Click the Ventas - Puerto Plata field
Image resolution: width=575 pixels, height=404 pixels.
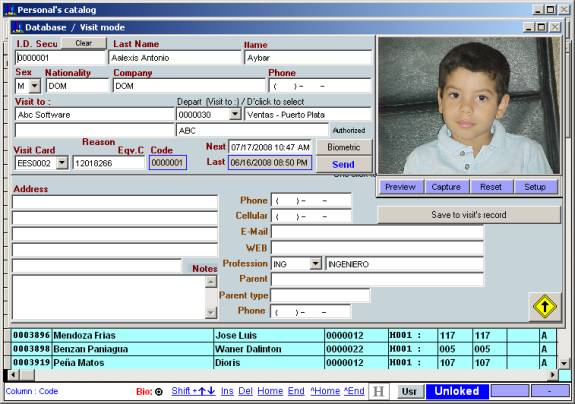pos(308,115)
